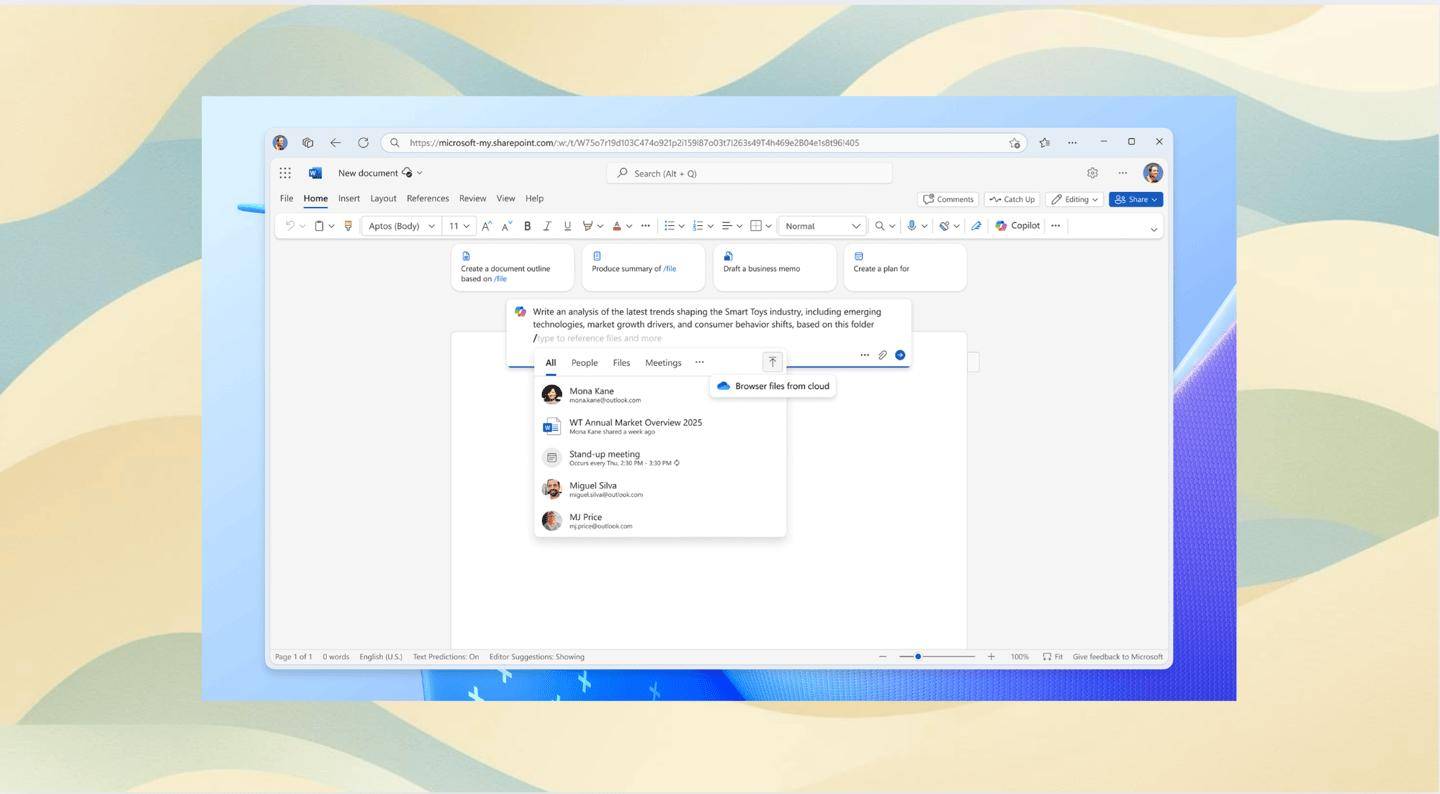
Task: Adjust the zoom slider in status bar
Action: pyautogui.click(x=918, y=657)
